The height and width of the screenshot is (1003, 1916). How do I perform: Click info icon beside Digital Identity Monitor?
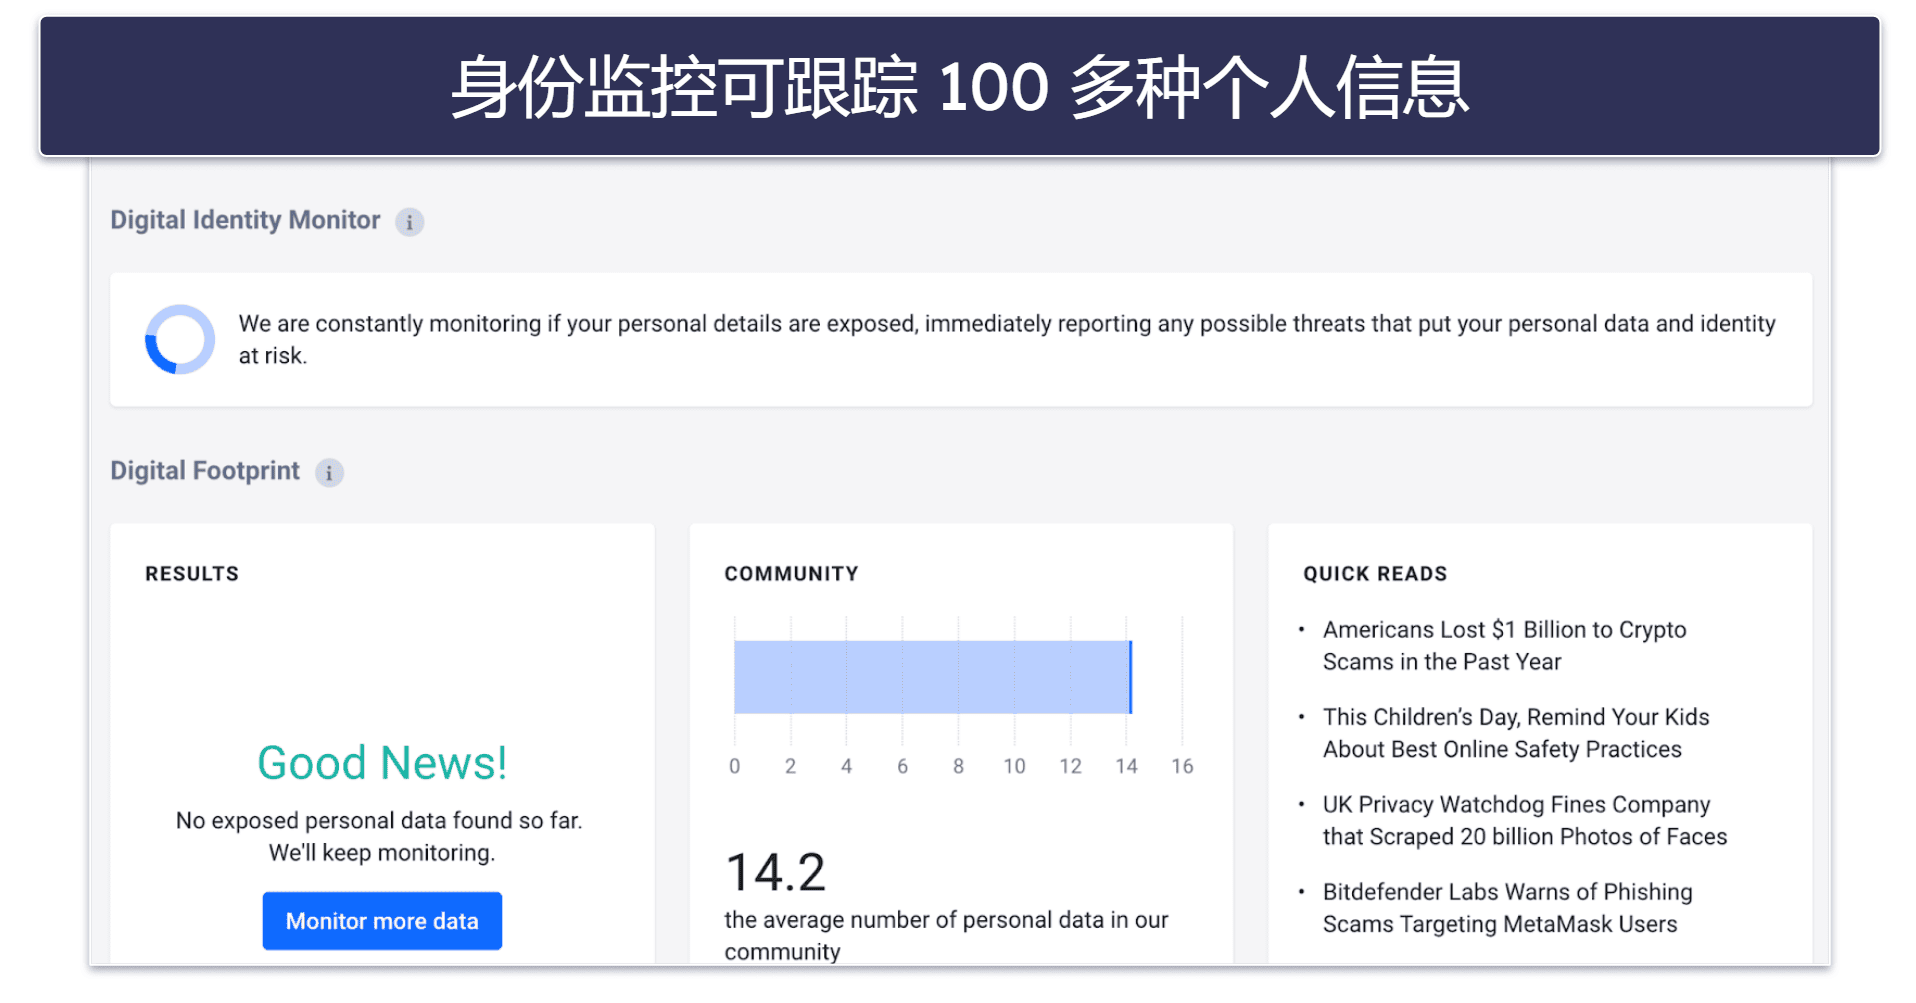[x=409, y=222]
